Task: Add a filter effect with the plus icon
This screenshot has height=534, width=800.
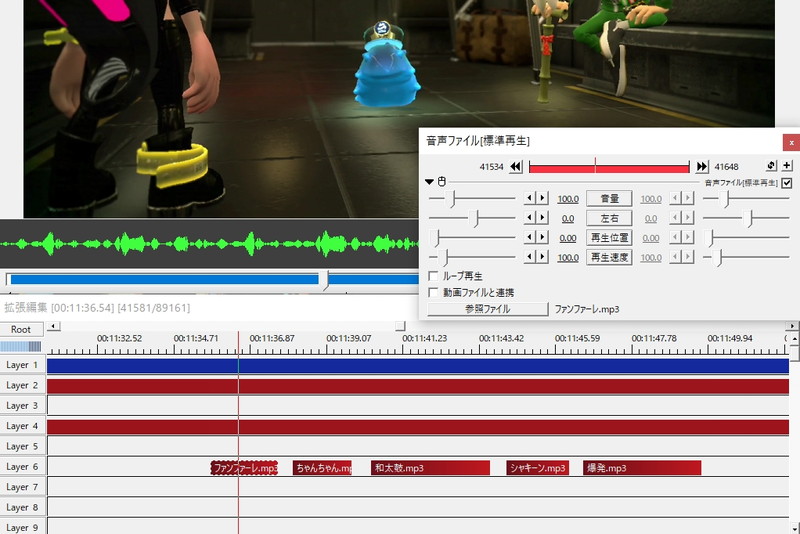Action: pos(787,166)
